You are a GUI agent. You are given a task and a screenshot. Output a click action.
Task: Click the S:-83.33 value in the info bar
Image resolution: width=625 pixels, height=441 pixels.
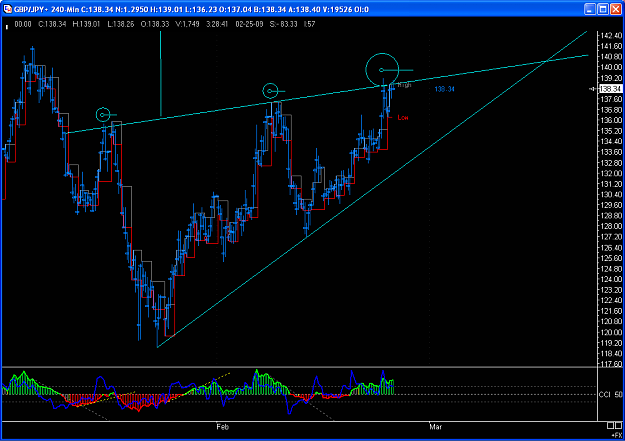tap(283, 24)
